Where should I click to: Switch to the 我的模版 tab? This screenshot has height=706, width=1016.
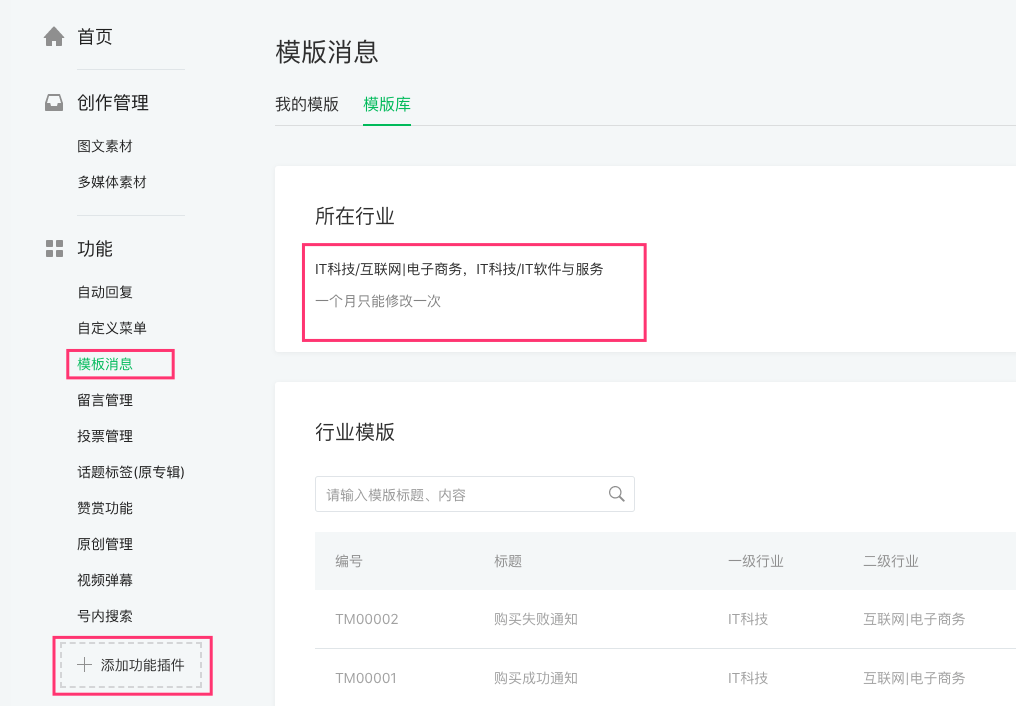tap(307, 104)
